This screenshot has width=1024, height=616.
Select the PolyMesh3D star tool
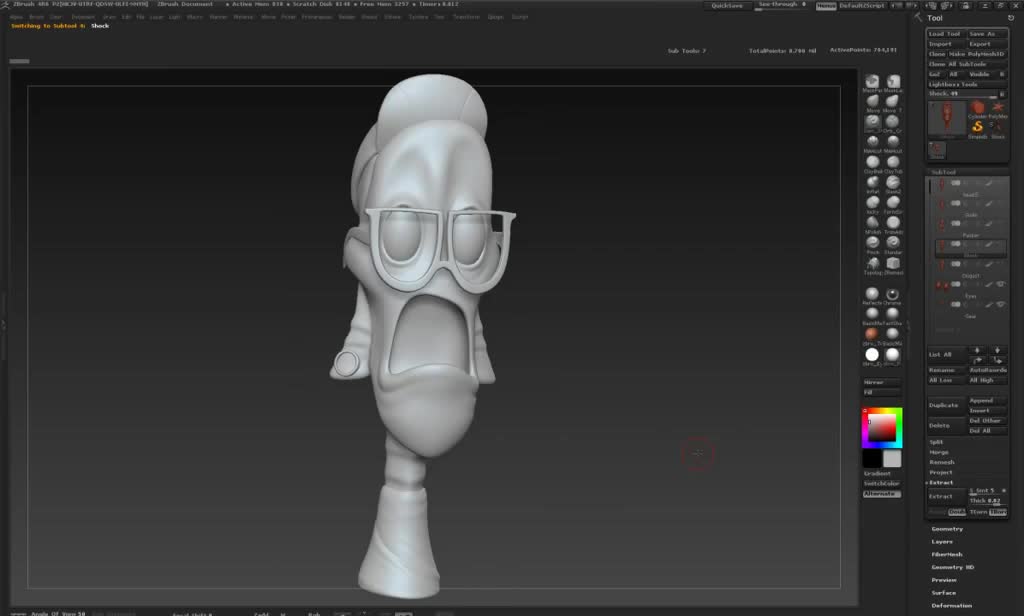click(x=998, y=108)
